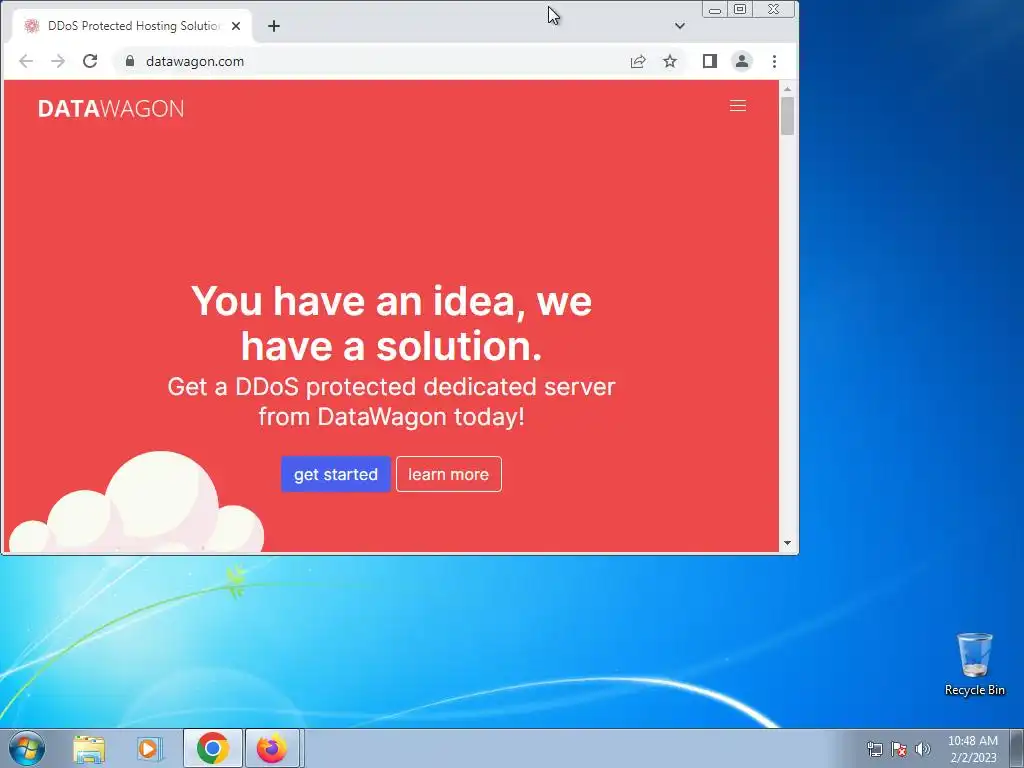Open the Windows Start menu

(27, 748)
